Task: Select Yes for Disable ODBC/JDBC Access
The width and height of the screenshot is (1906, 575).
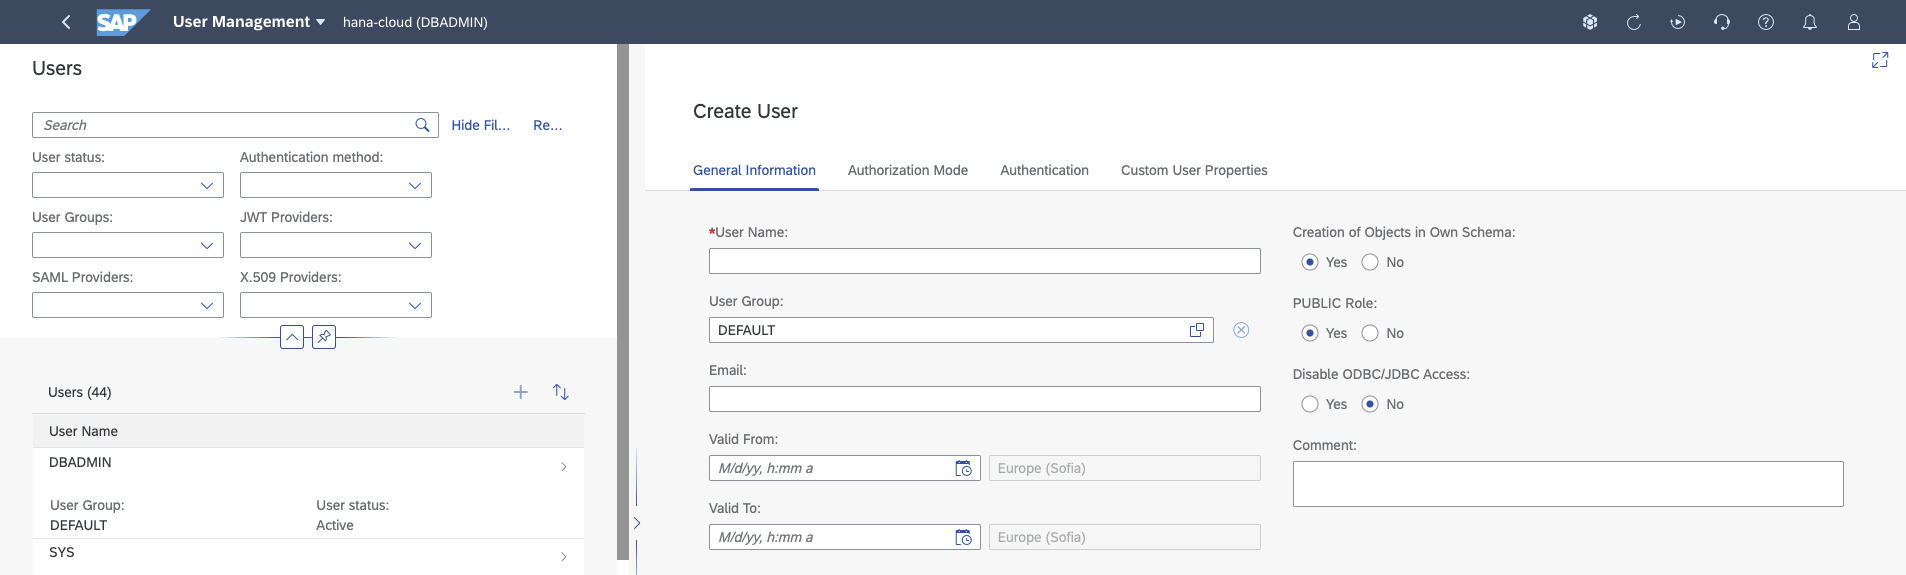Action: pos(1310,404)
